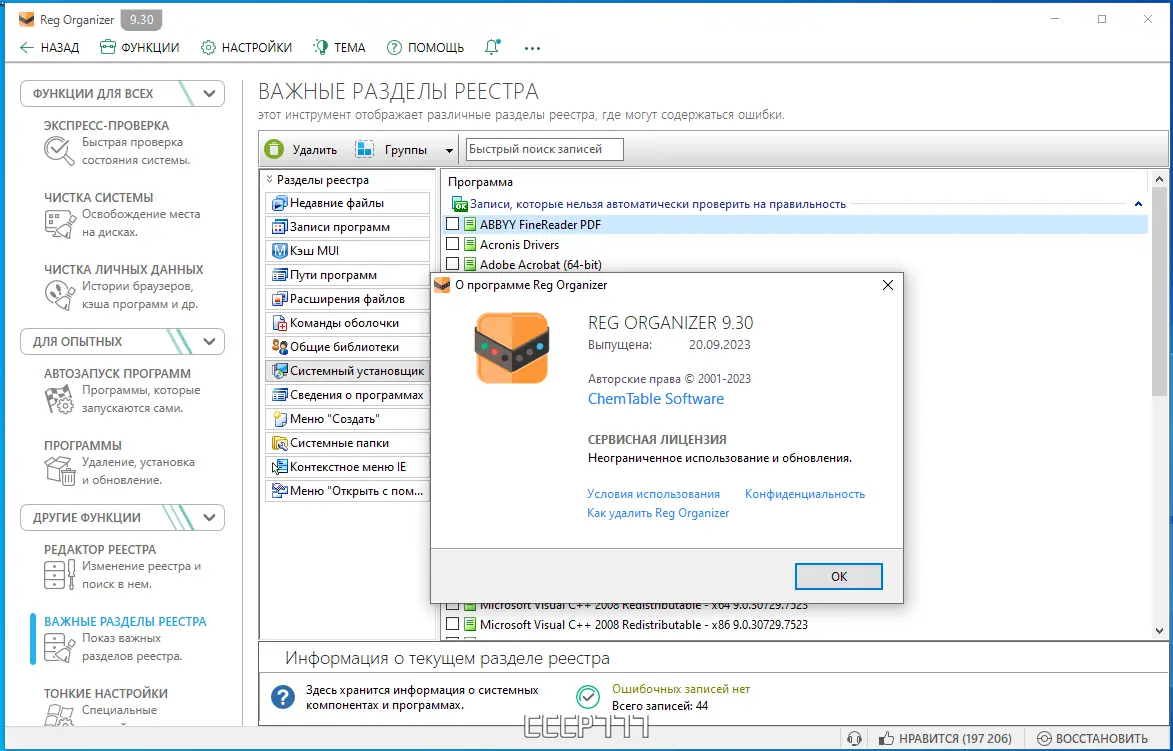
Task: Open the Расширения файлов section
Action: [347, 298]
